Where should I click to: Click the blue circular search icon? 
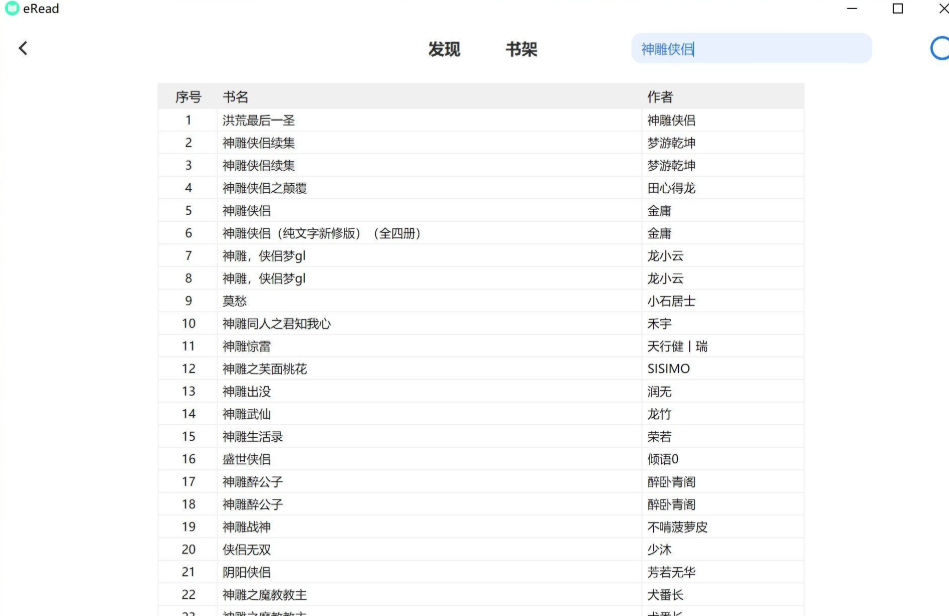pos(940,48)
